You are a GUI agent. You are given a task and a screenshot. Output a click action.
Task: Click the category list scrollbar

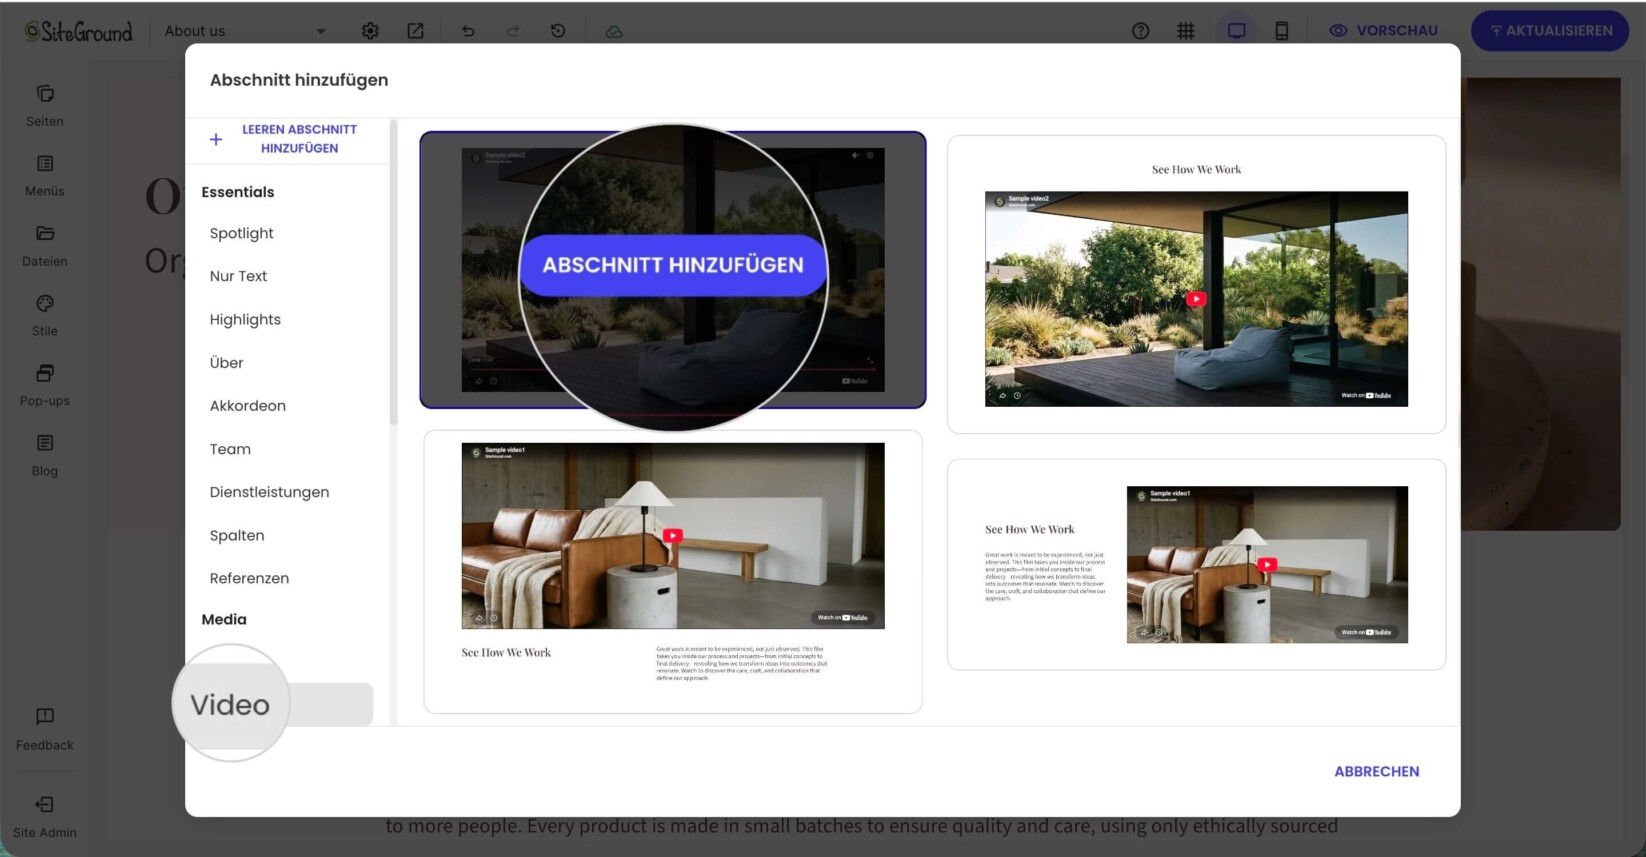pyautogui.click(x=394, y=273)
